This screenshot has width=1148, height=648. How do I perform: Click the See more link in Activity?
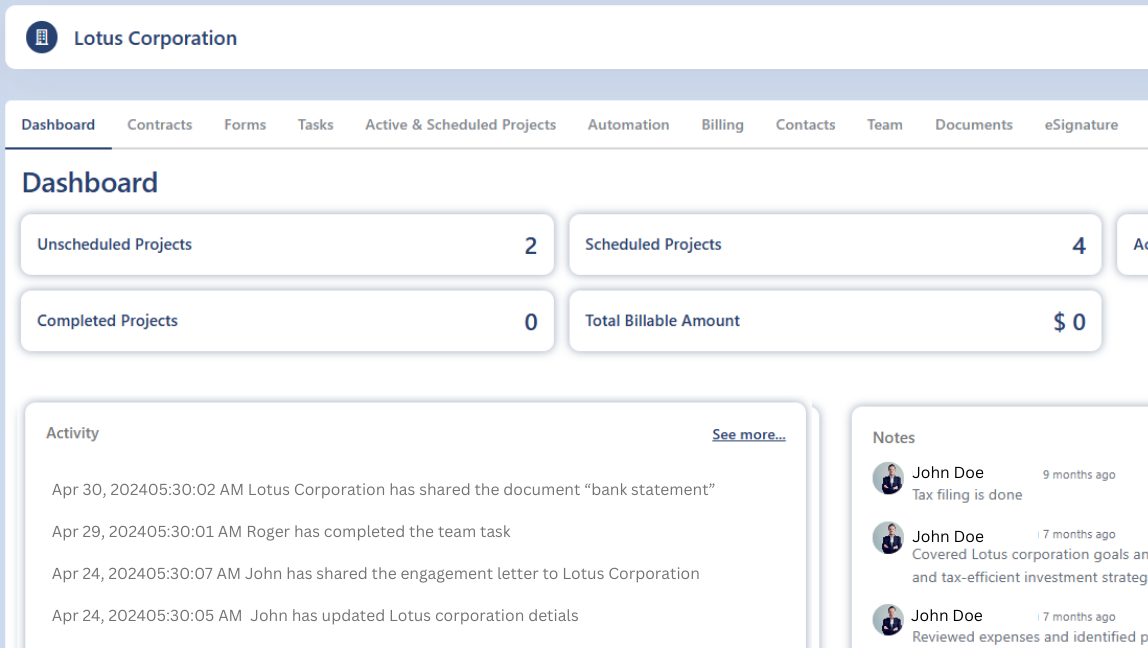point(748,434)
